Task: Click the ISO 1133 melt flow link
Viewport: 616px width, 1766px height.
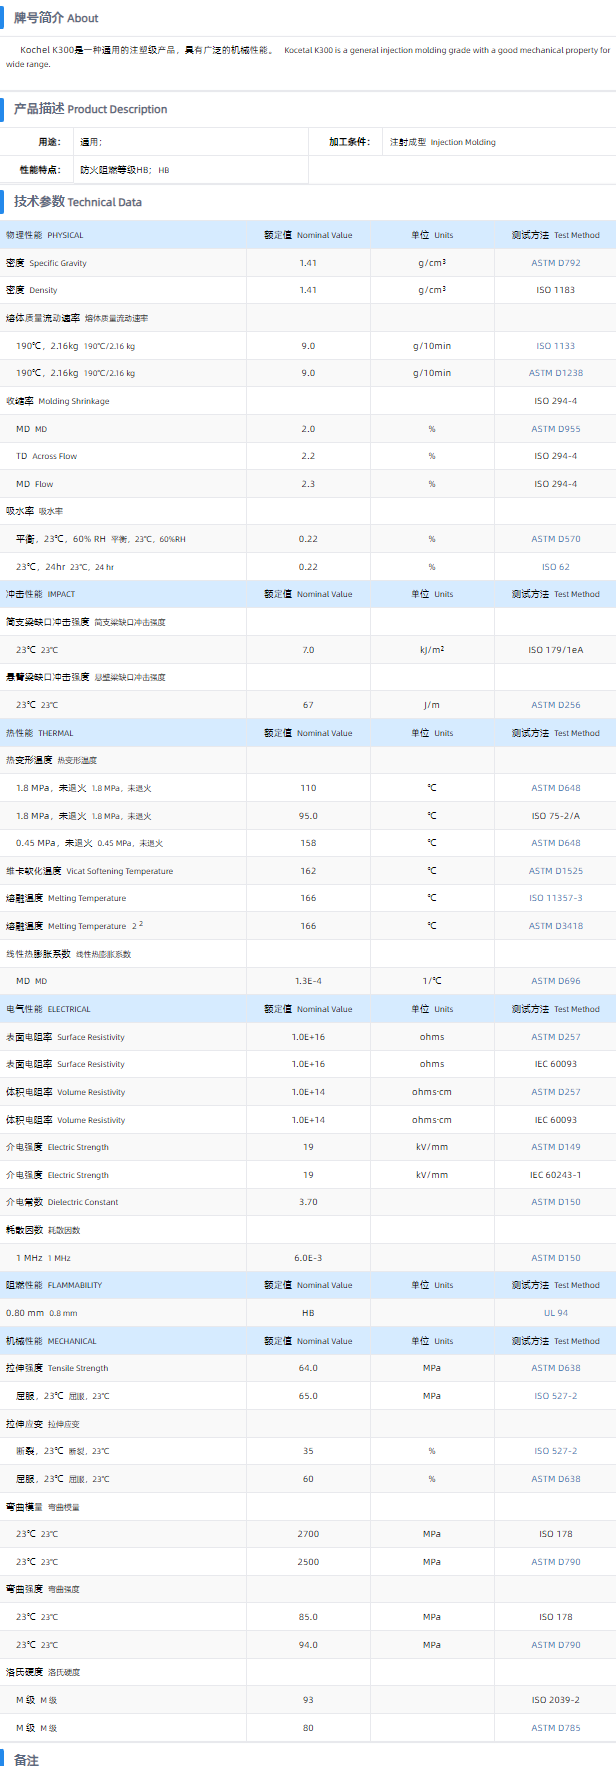Action: (x=555, y=346)
